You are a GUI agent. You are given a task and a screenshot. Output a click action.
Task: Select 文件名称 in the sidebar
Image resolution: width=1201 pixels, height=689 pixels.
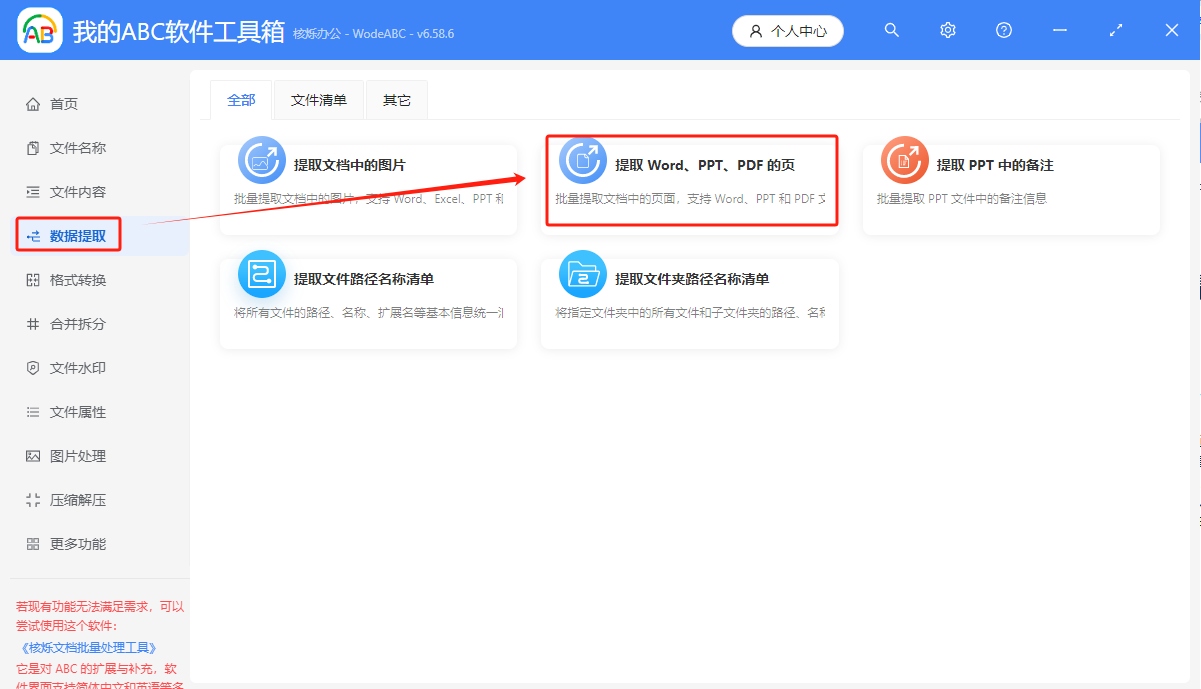tap(68, 147)
